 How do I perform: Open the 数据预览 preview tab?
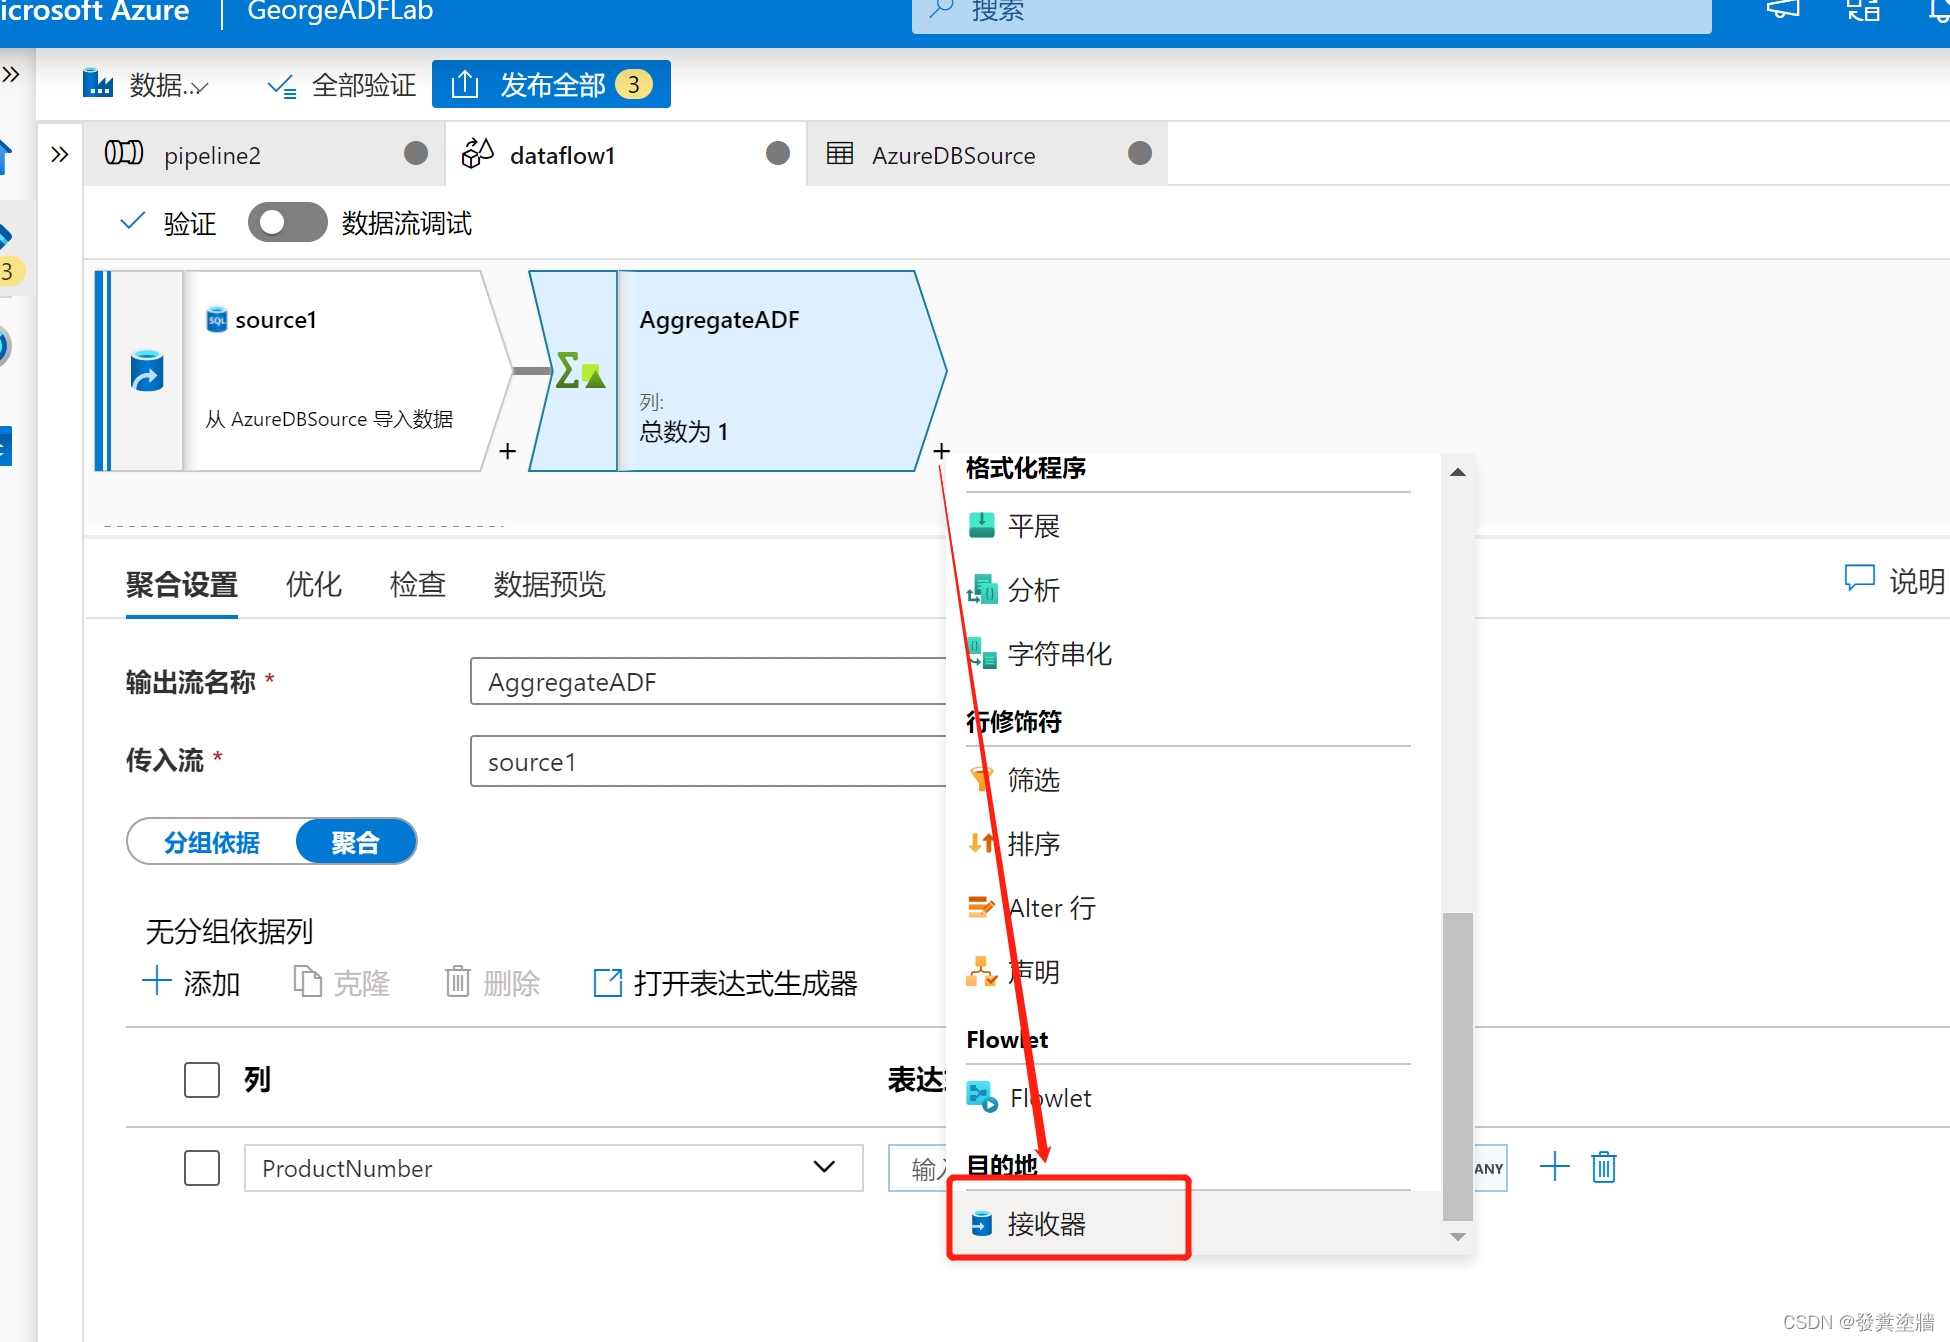548,585
